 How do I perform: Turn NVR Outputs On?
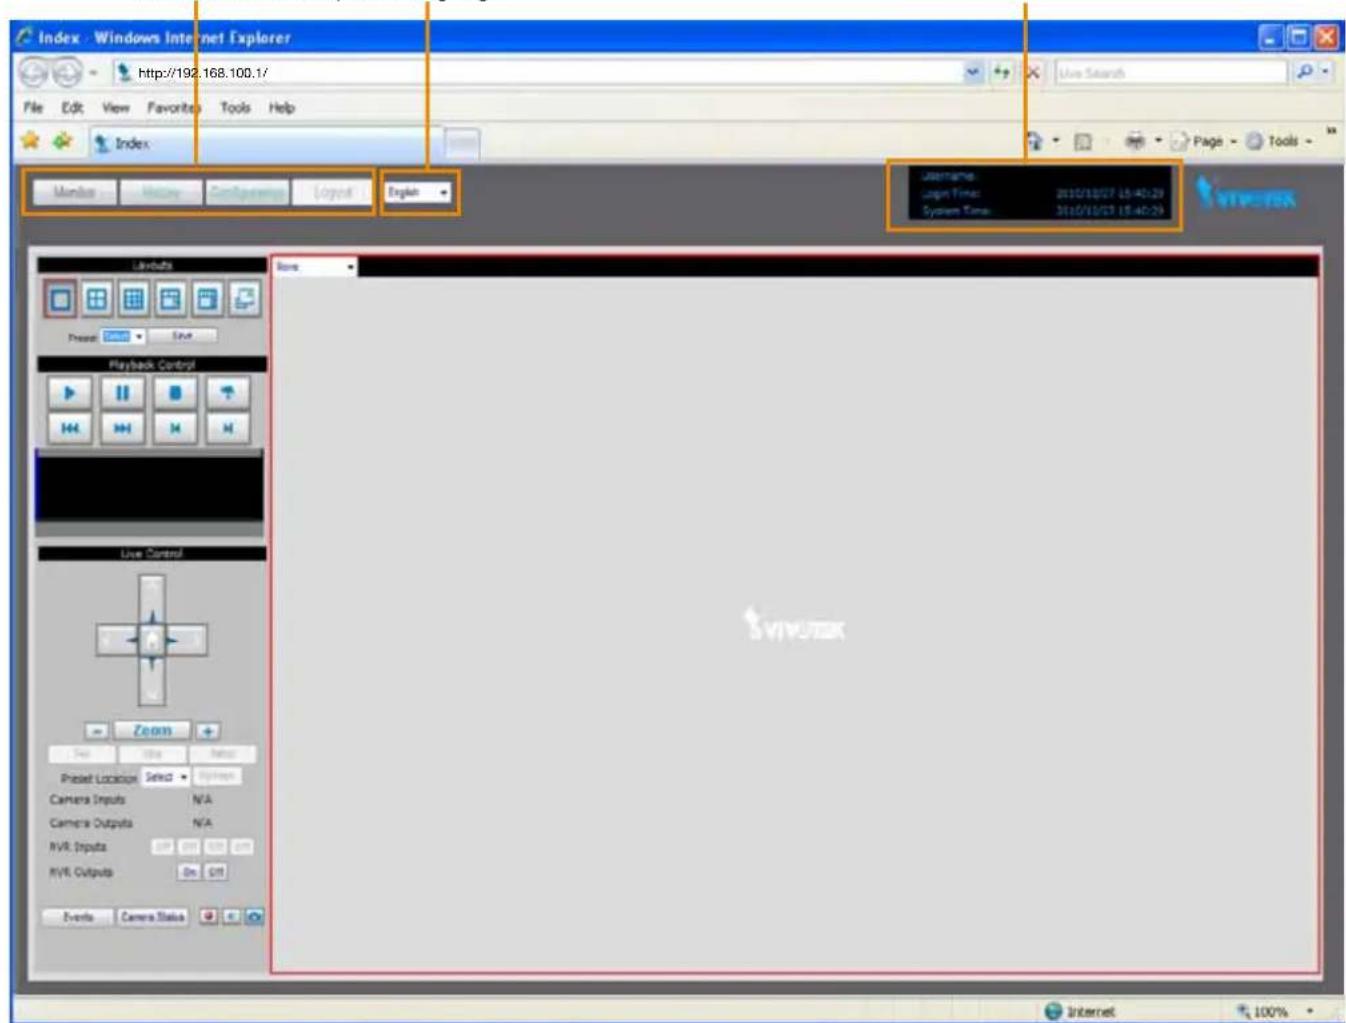point(189,872)
